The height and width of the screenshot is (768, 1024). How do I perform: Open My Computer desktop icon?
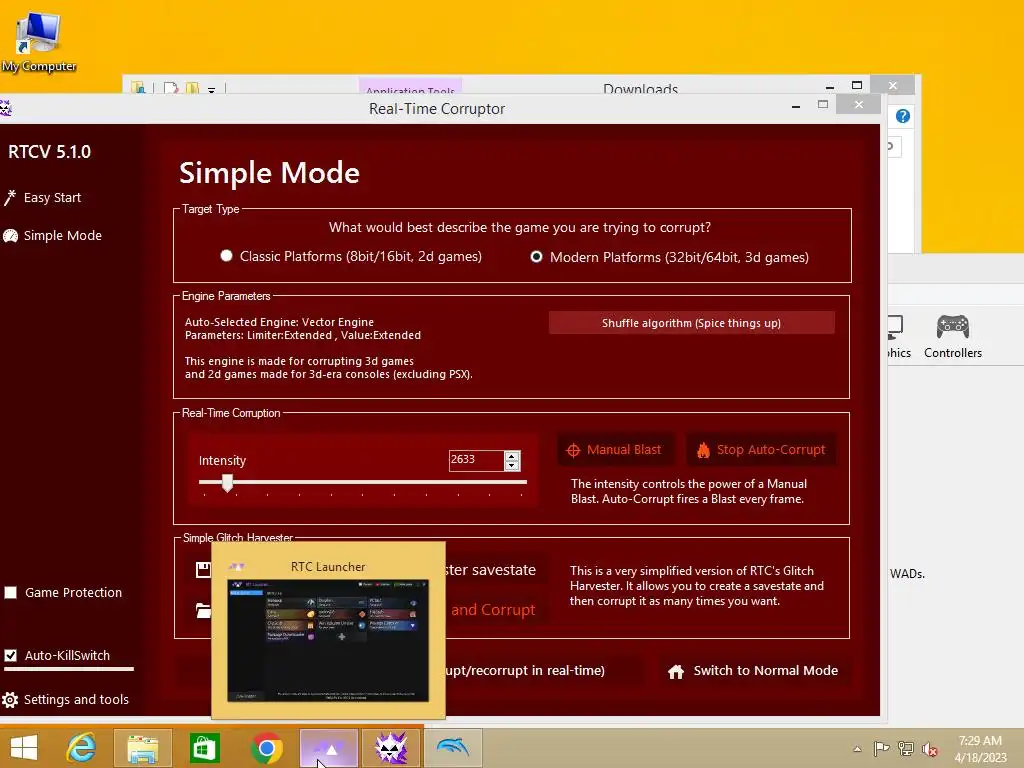[39, 42]
